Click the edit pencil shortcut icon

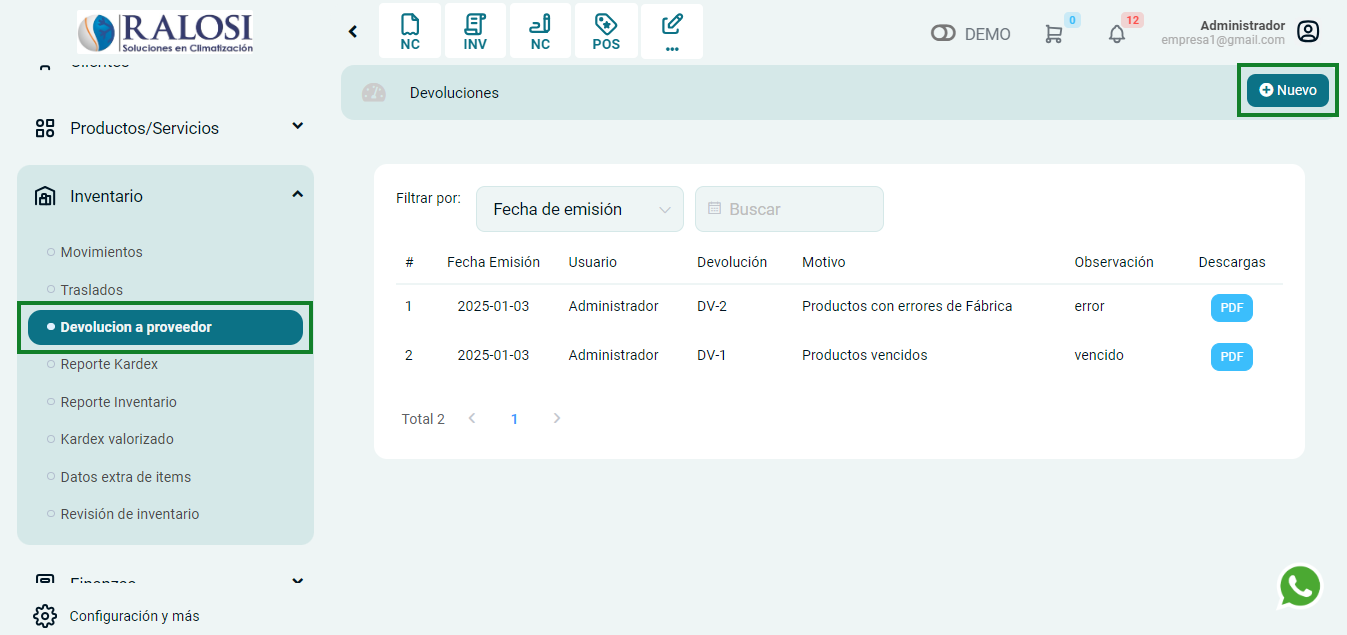pyautogui.click(x=672, y=31)
